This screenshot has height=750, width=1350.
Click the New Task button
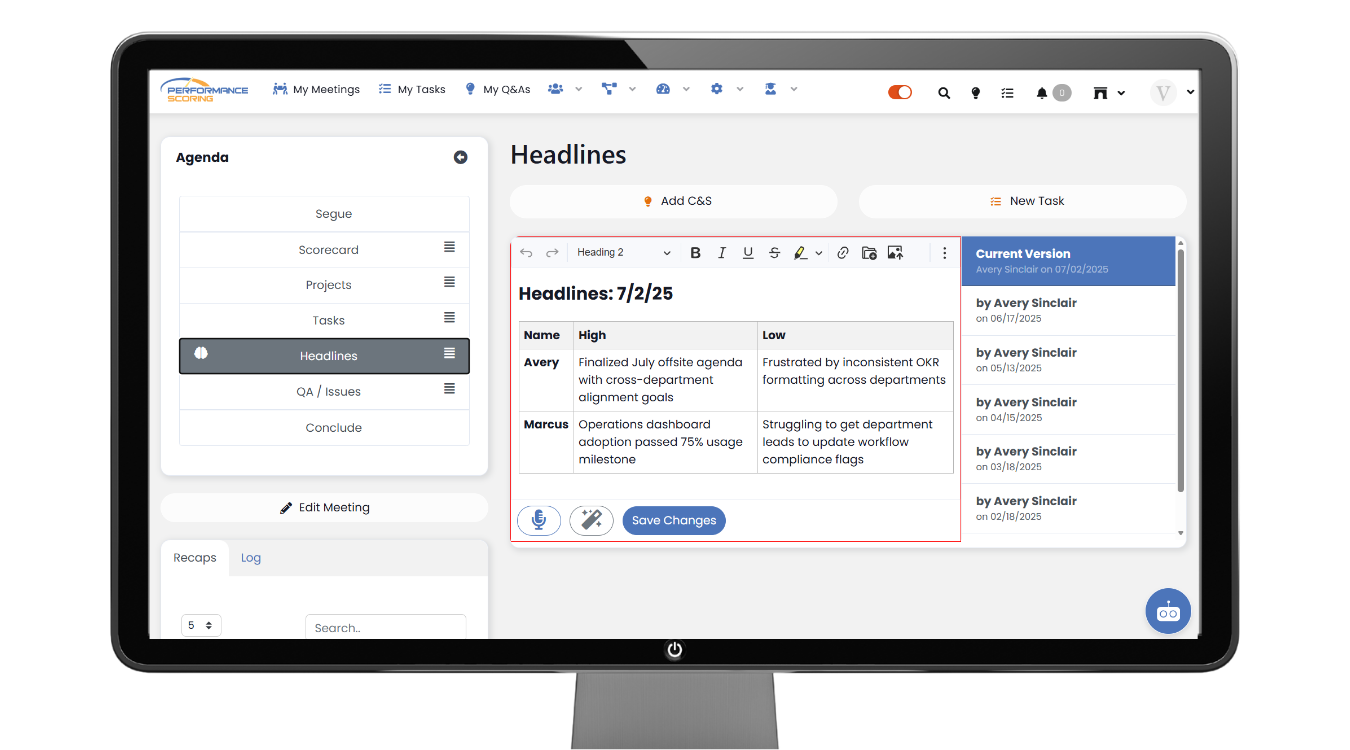coord(1022,201)
